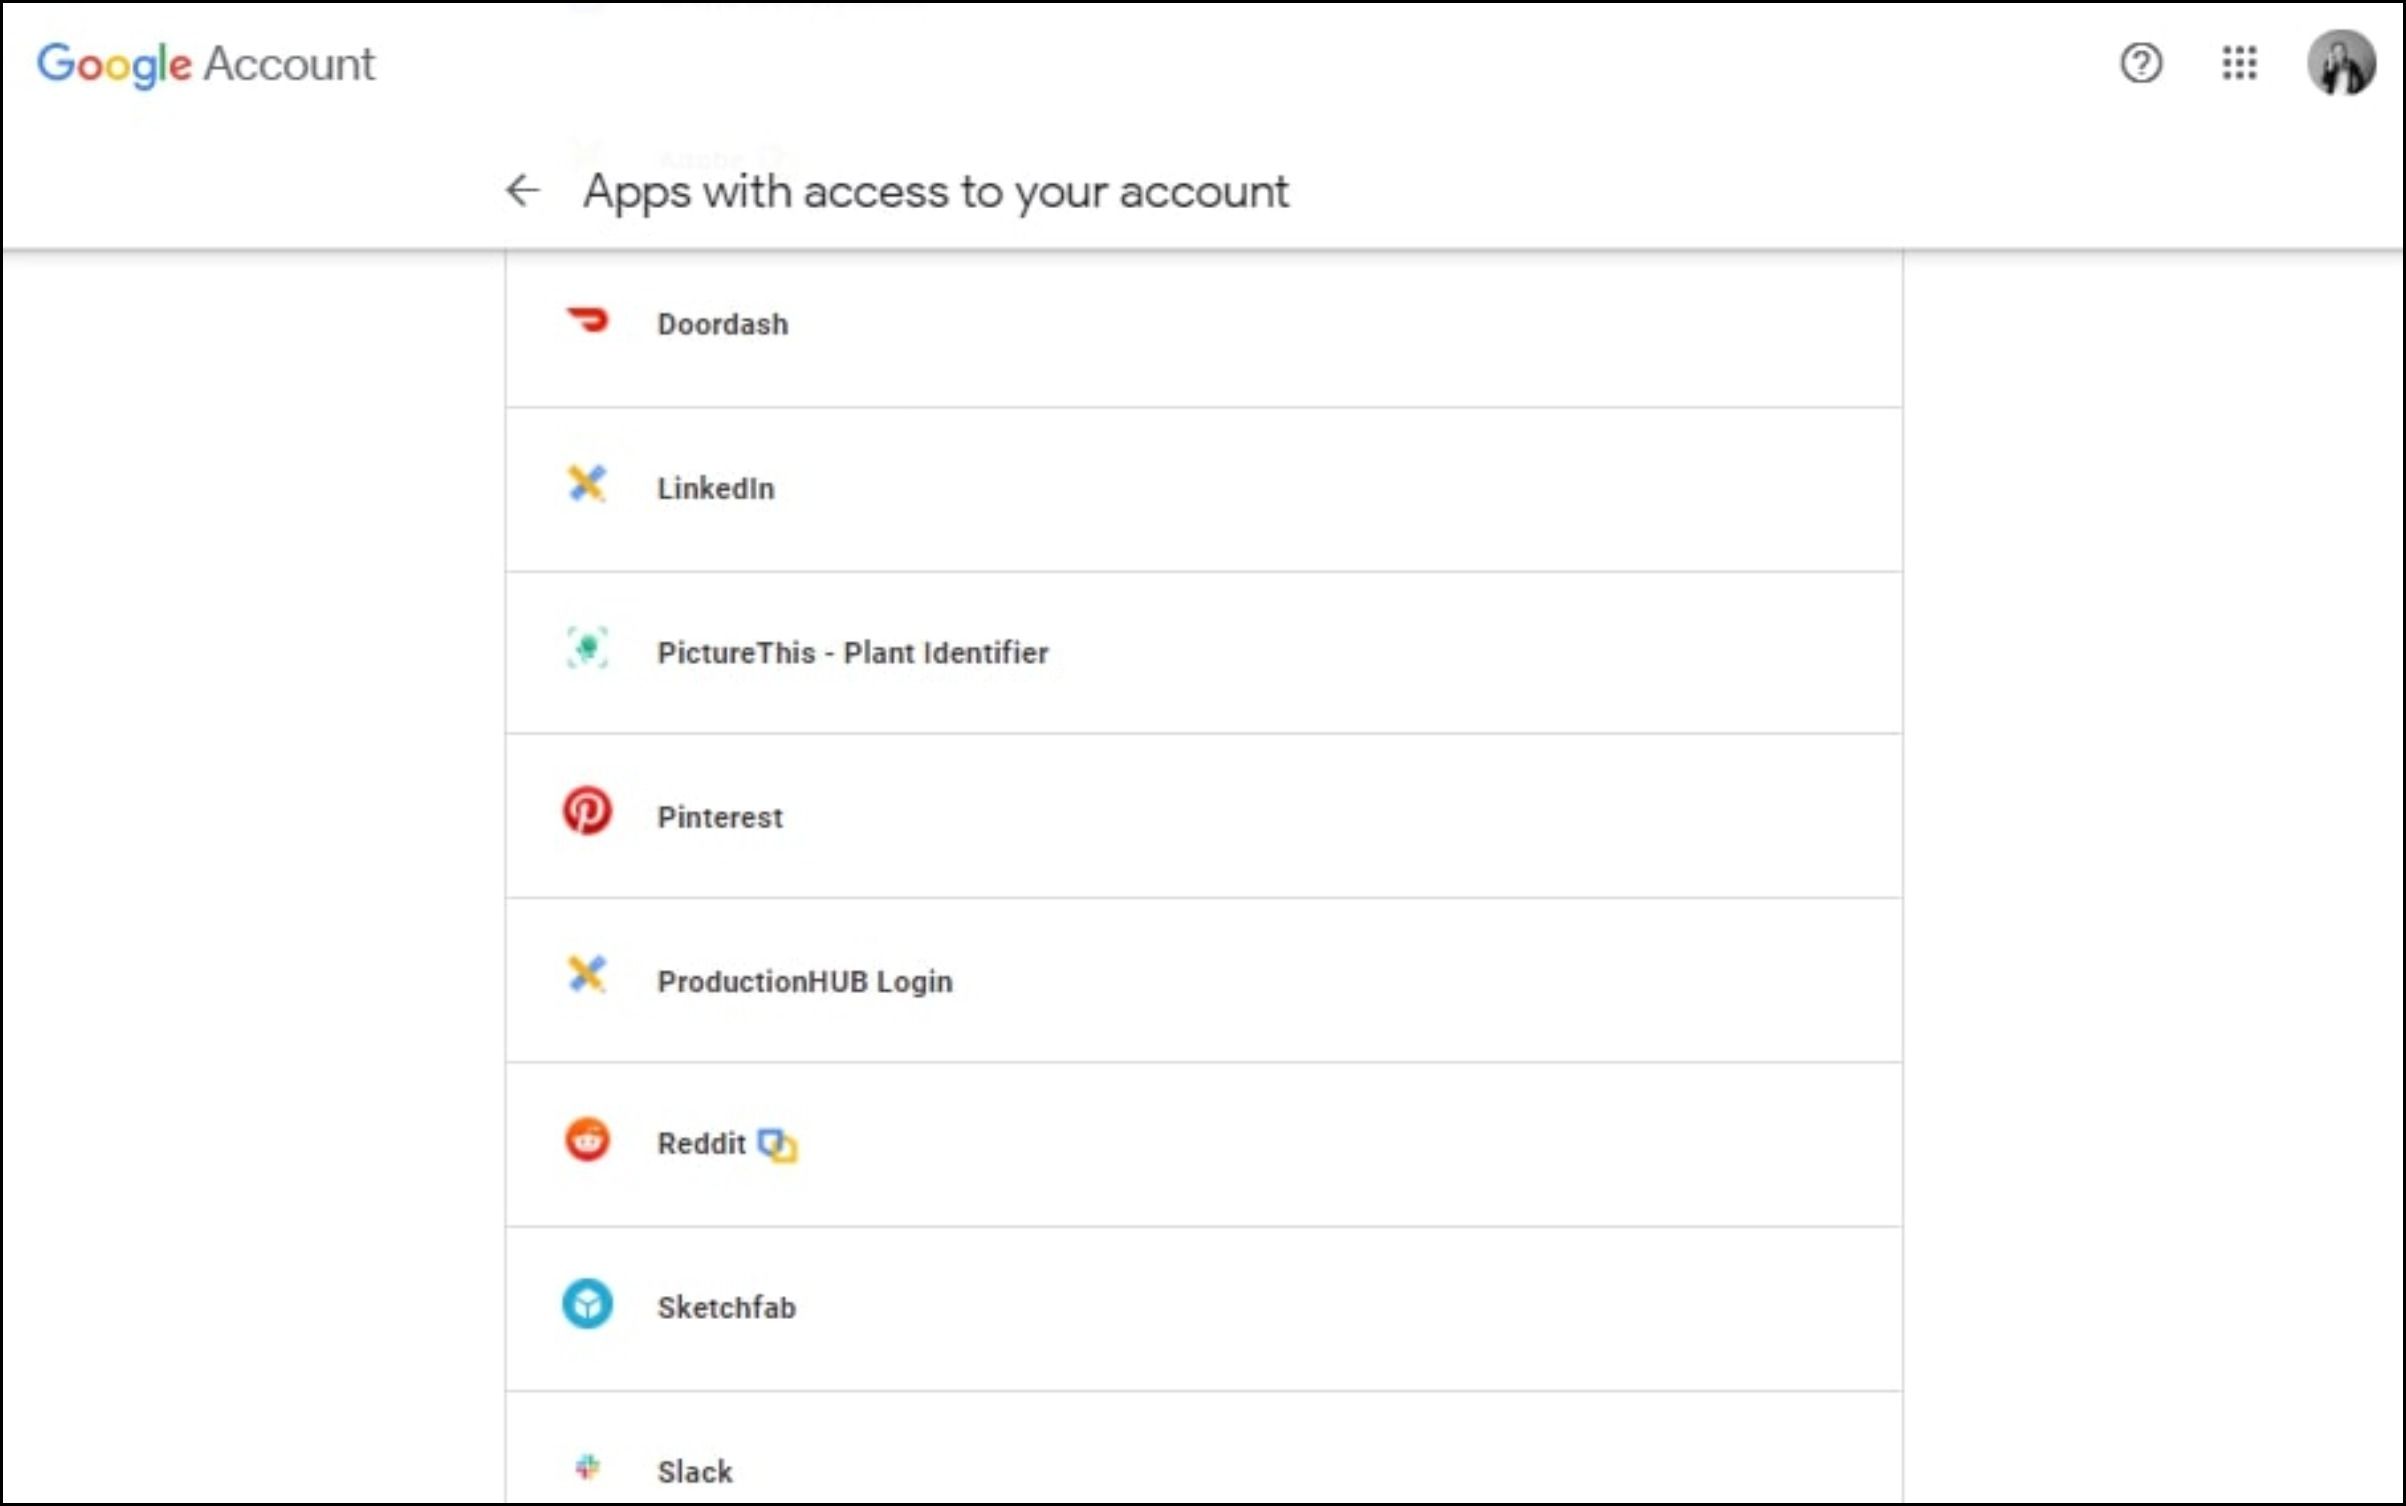Click the profile avatar picture

click(2340, 64)
